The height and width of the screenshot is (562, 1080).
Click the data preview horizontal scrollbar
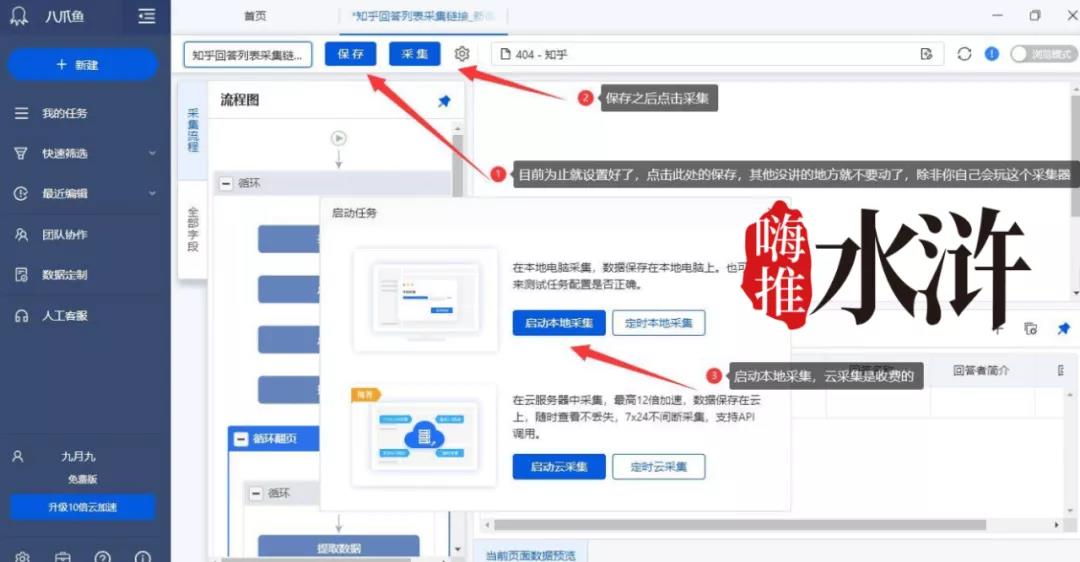[x=739, y=525]
